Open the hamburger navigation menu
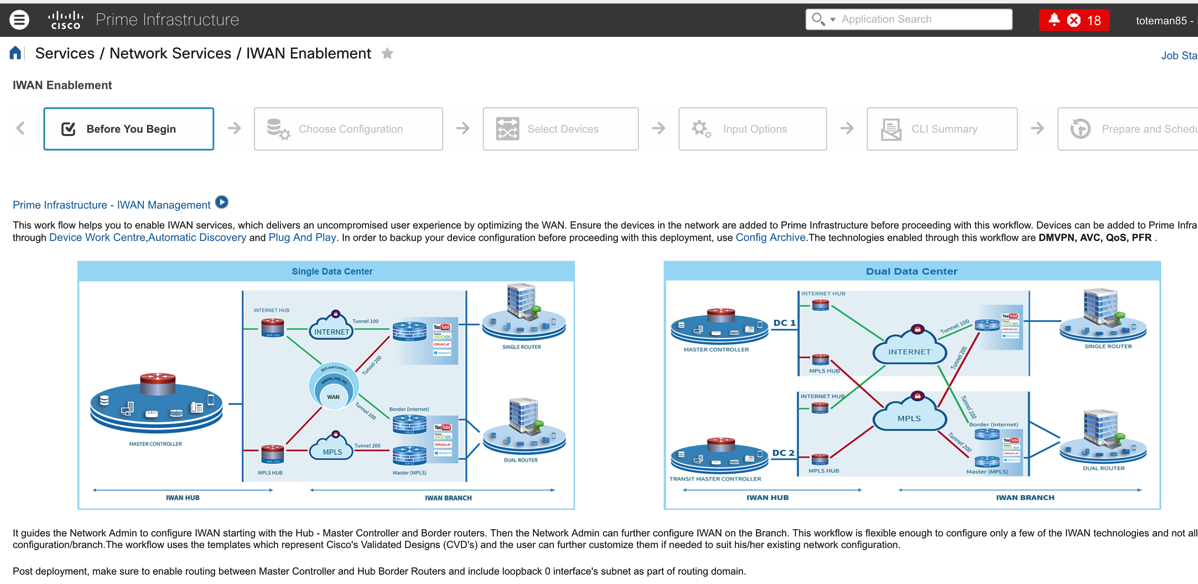The width and height of the screenshot is (1198, 584). 19,19
